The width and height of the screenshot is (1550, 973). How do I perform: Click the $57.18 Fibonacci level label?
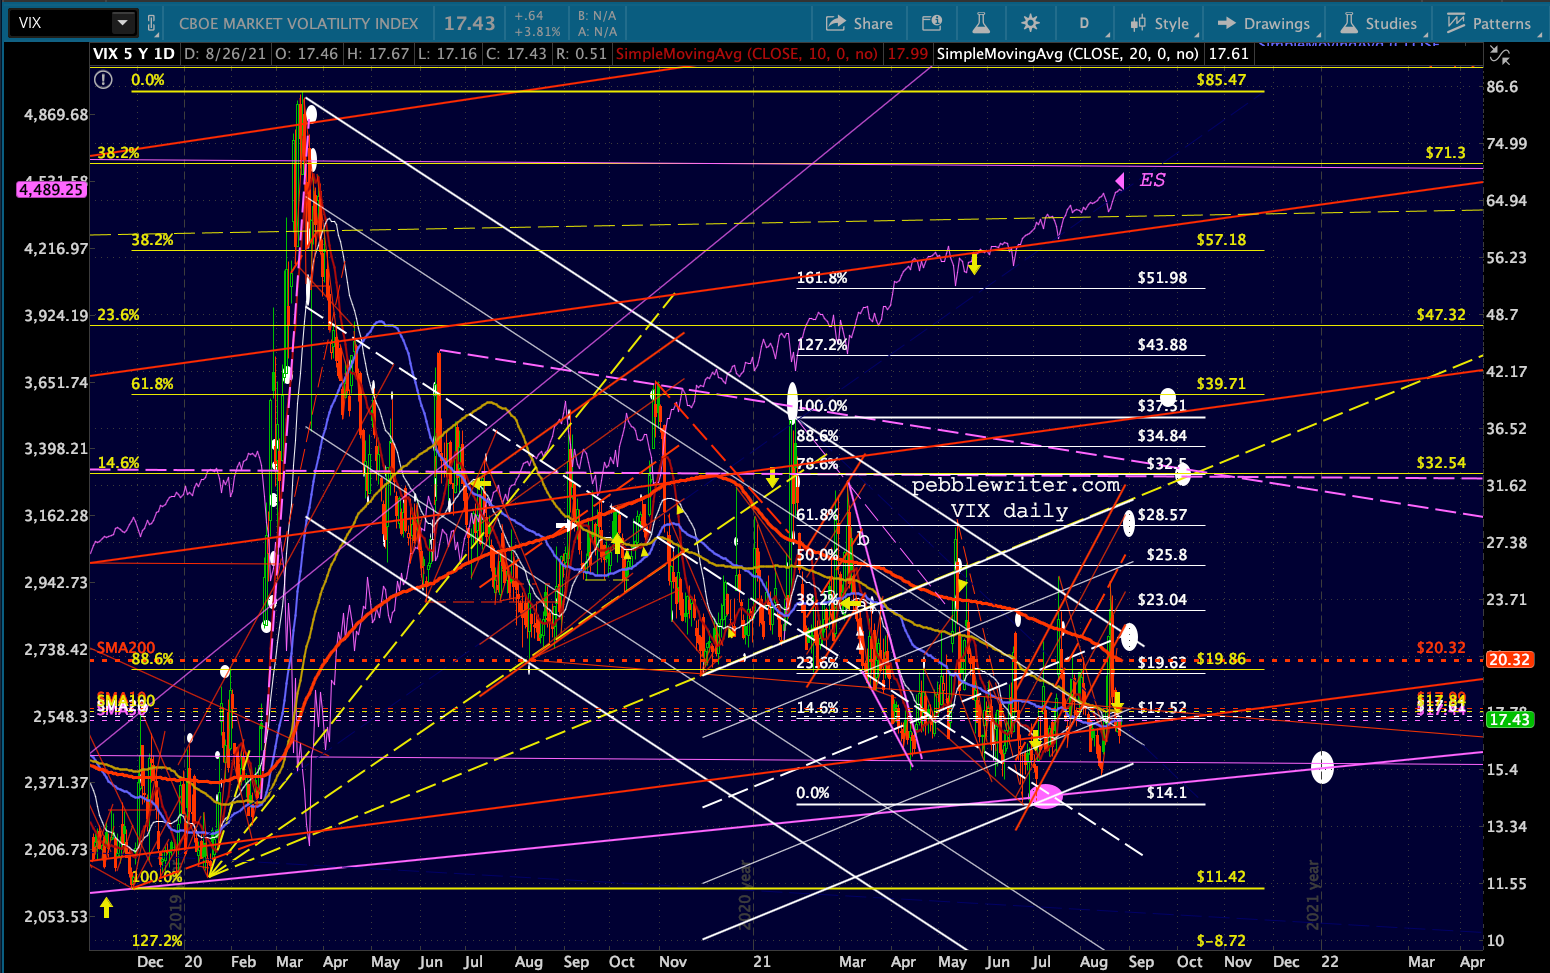(1221, 240)
